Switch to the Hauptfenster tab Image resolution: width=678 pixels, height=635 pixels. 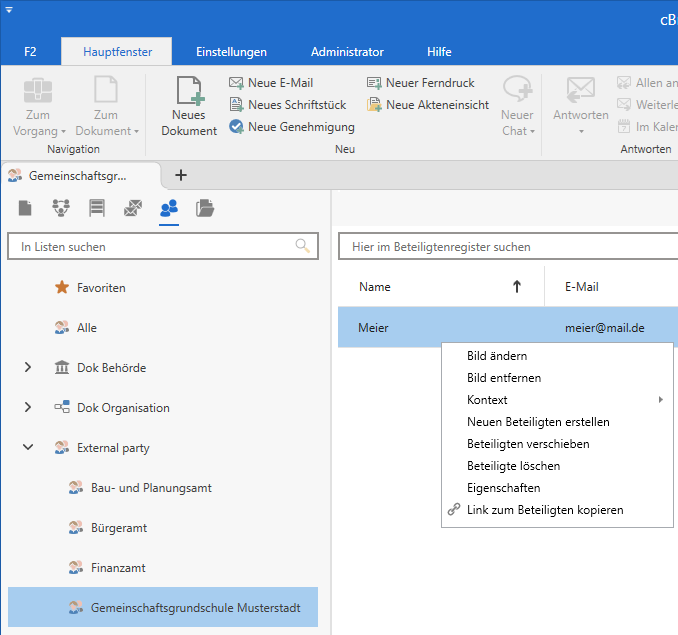(117, 52)
